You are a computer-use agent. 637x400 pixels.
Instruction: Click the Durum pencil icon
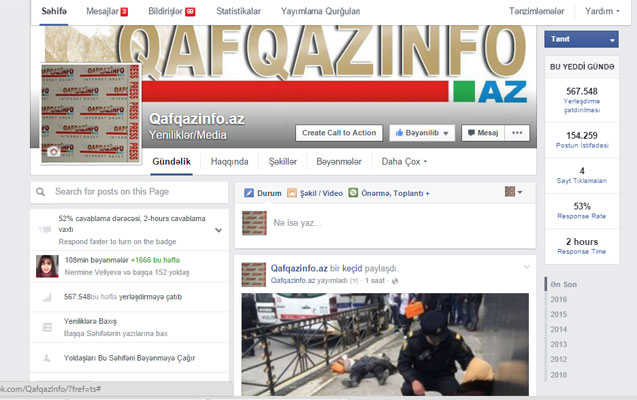click(x=249, y=193)
